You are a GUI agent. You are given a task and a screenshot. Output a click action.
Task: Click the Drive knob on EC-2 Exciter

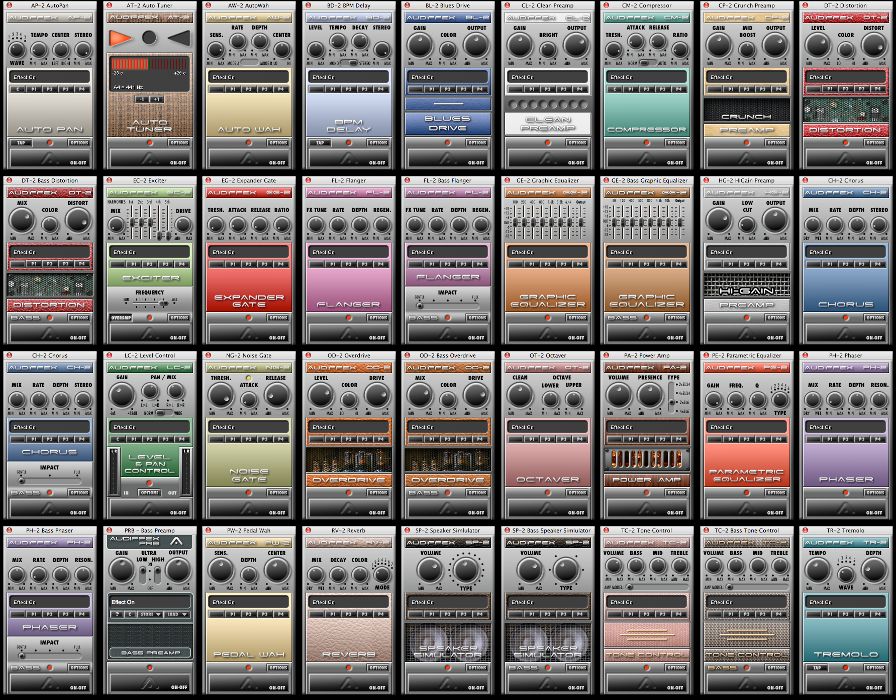[x=183, y=225]
